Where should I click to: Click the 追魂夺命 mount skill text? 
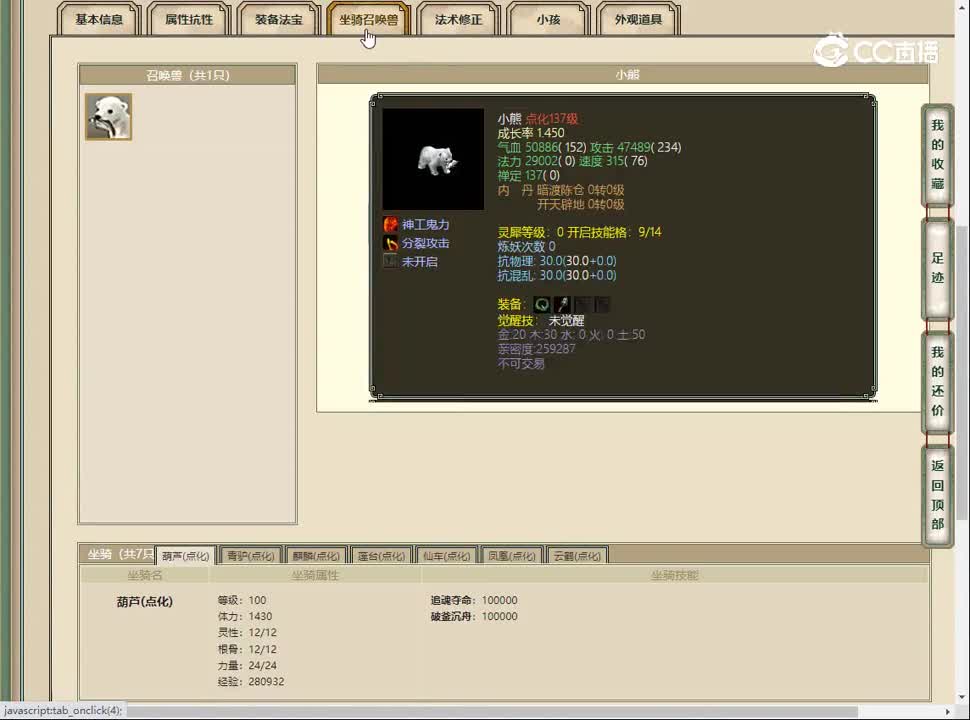point(474,600)
